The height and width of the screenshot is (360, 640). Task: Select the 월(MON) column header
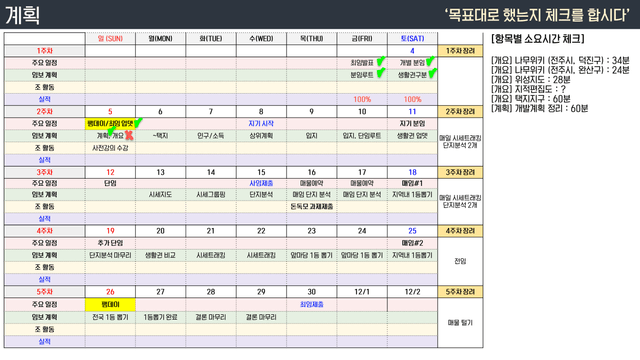tap(160, 38)
